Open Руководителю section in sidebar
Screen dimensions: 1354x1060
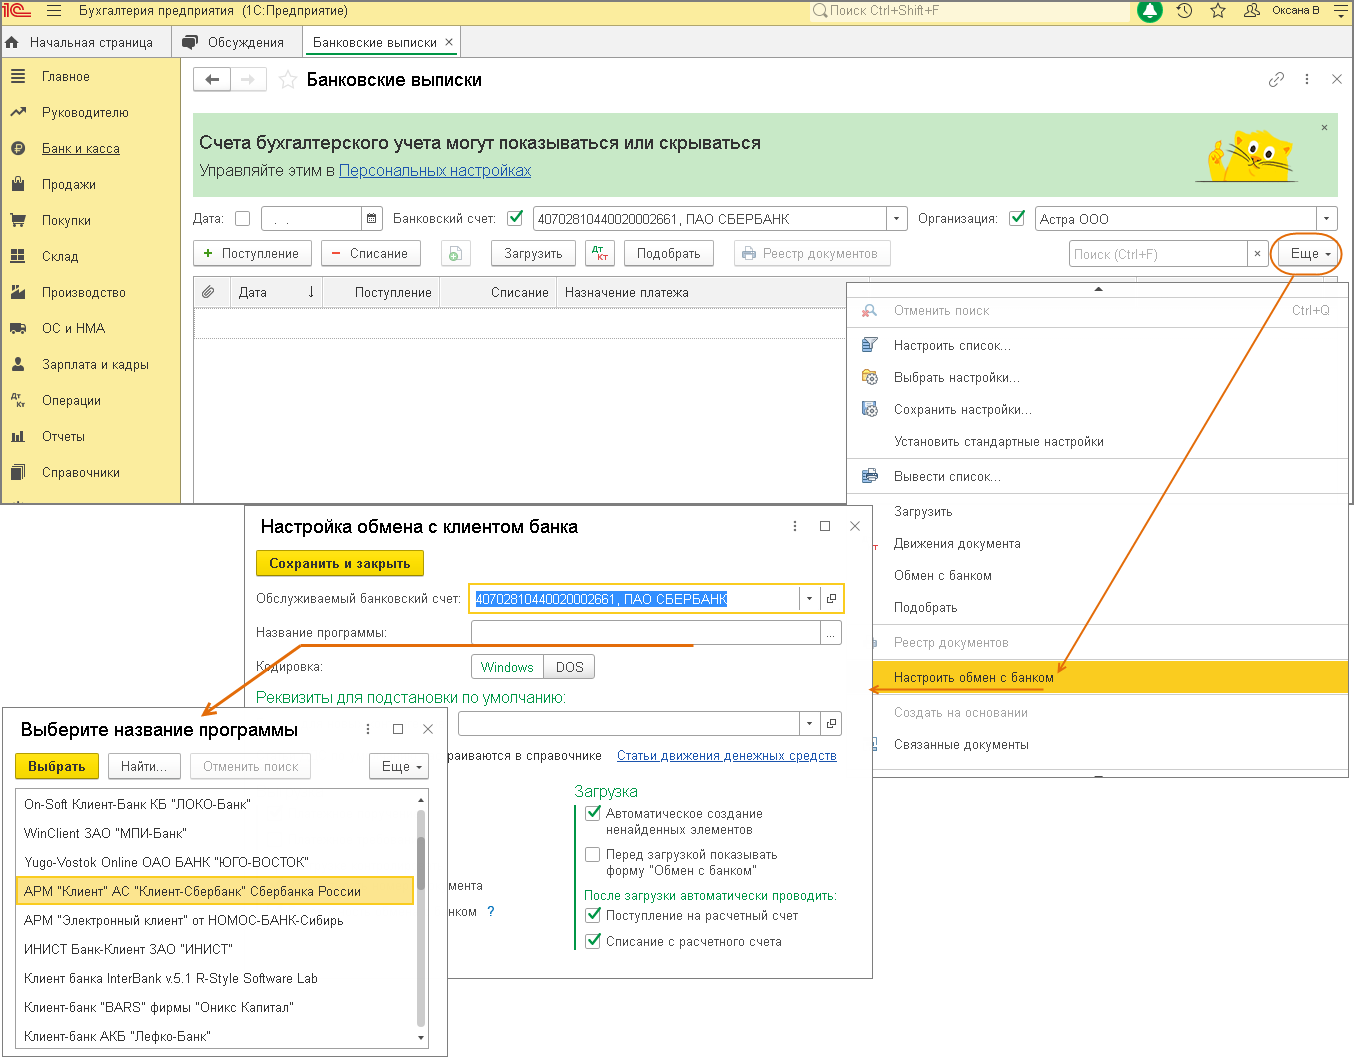point(85,112)
